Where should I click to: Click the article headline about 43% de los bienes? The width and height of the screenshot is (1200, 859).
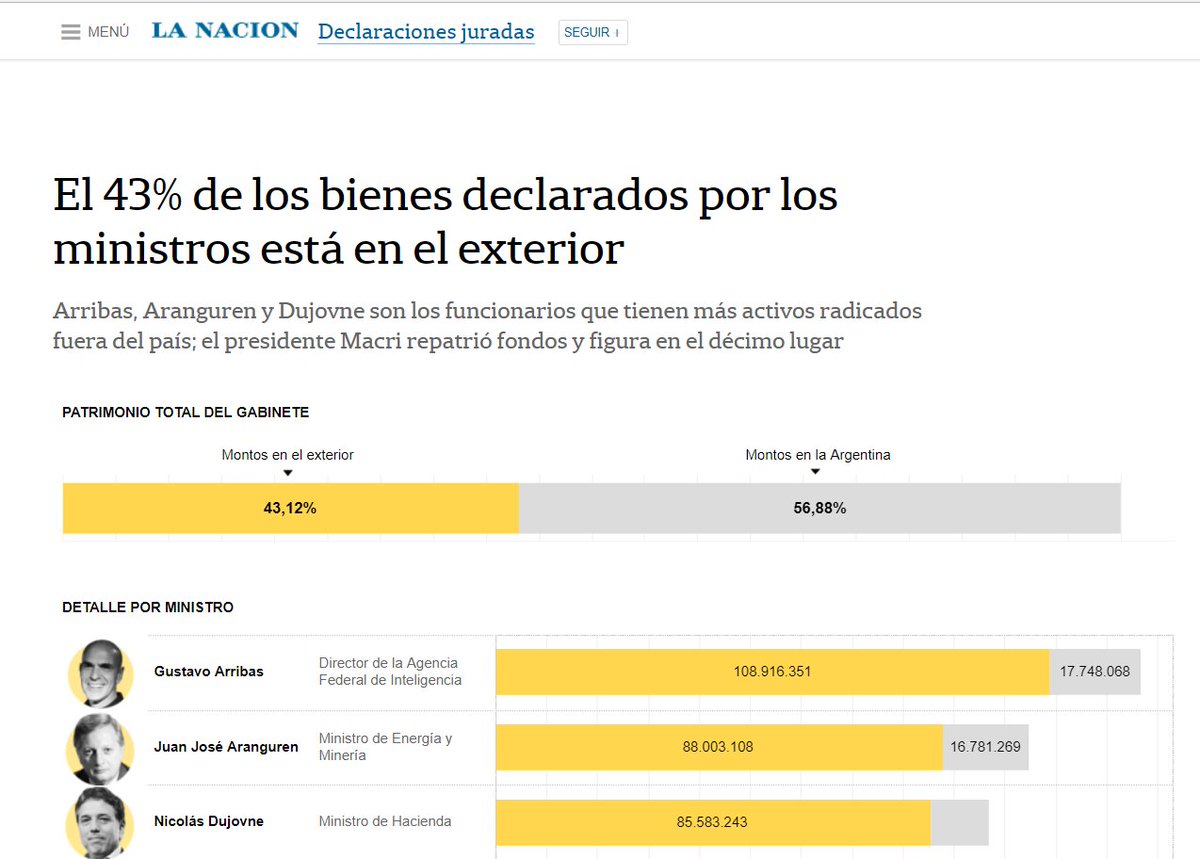(x=445, y=221)
